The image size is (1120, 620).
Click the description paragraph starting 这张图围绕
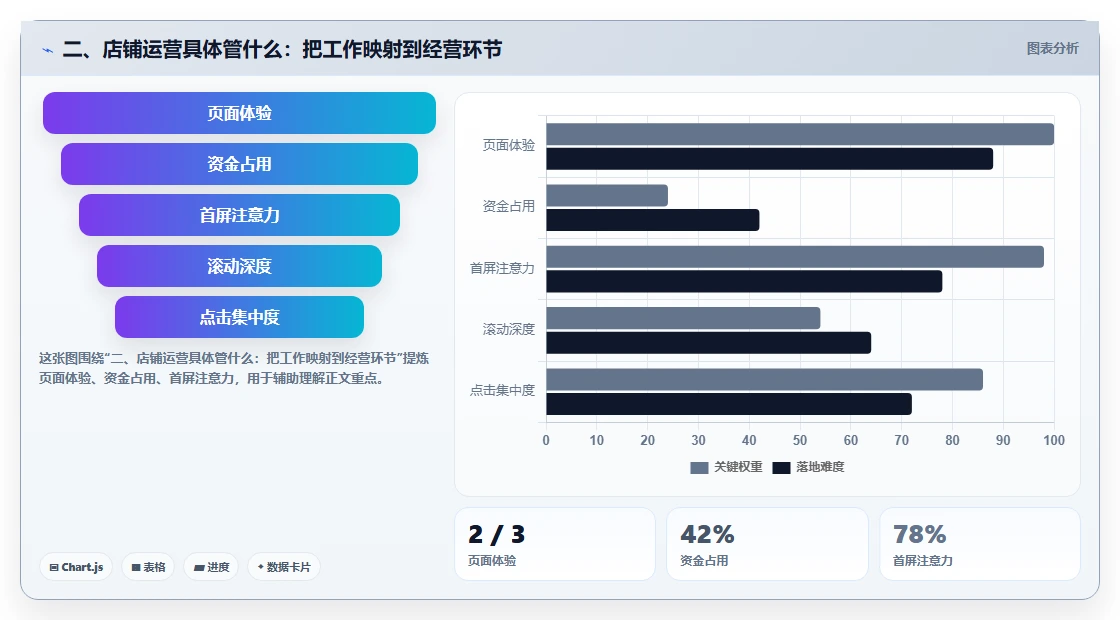234,369
